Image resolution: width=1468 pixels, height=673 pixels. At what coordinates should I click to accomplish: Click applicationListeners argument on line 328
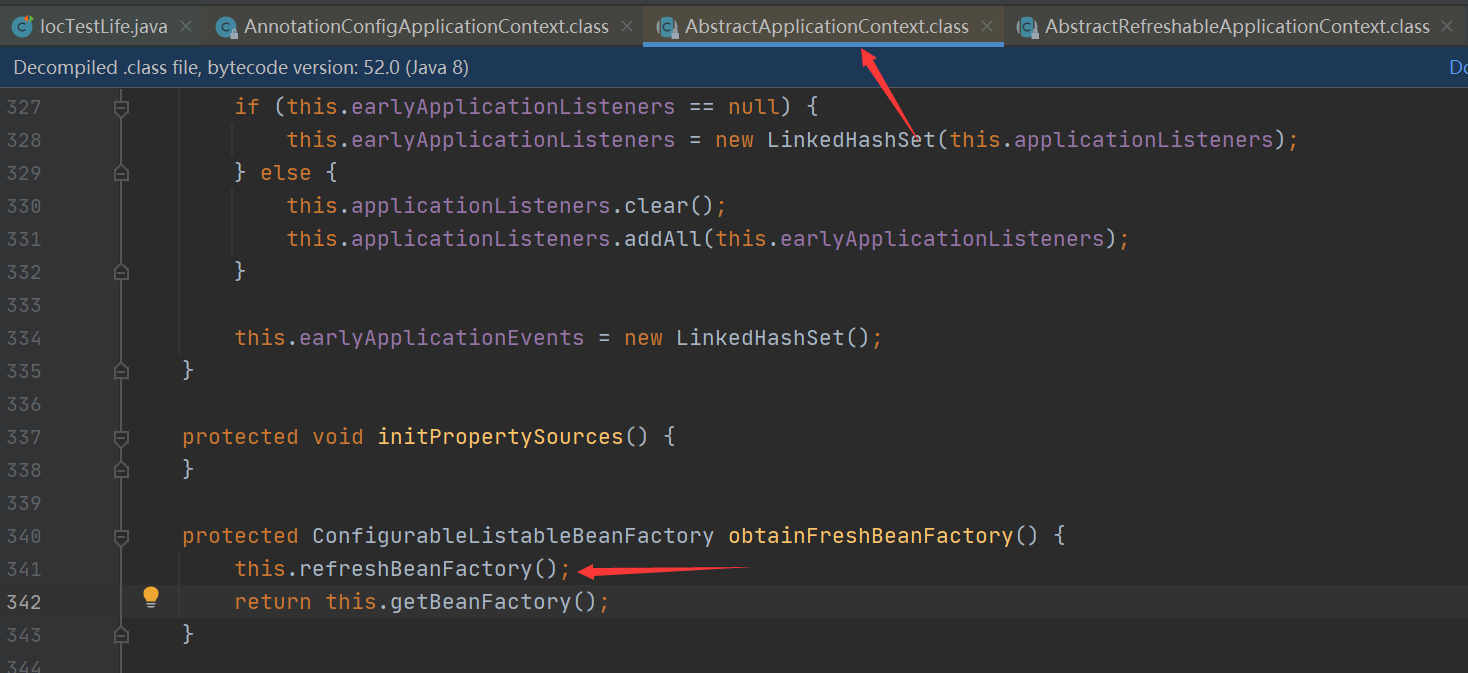[x=1144, y=140]
